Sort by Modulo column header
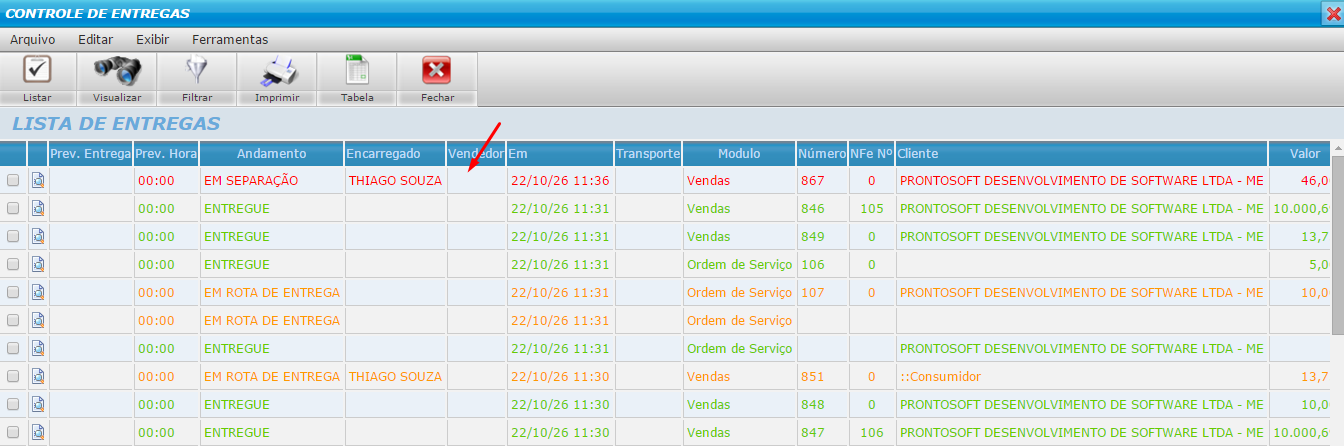This screenshot has width=1344, height=446. pos(739,154)
